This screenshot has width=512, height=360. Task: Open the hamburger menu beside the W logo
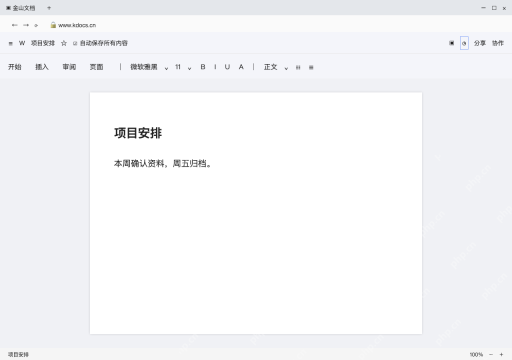pyautogui.click(x=11, y=43)
